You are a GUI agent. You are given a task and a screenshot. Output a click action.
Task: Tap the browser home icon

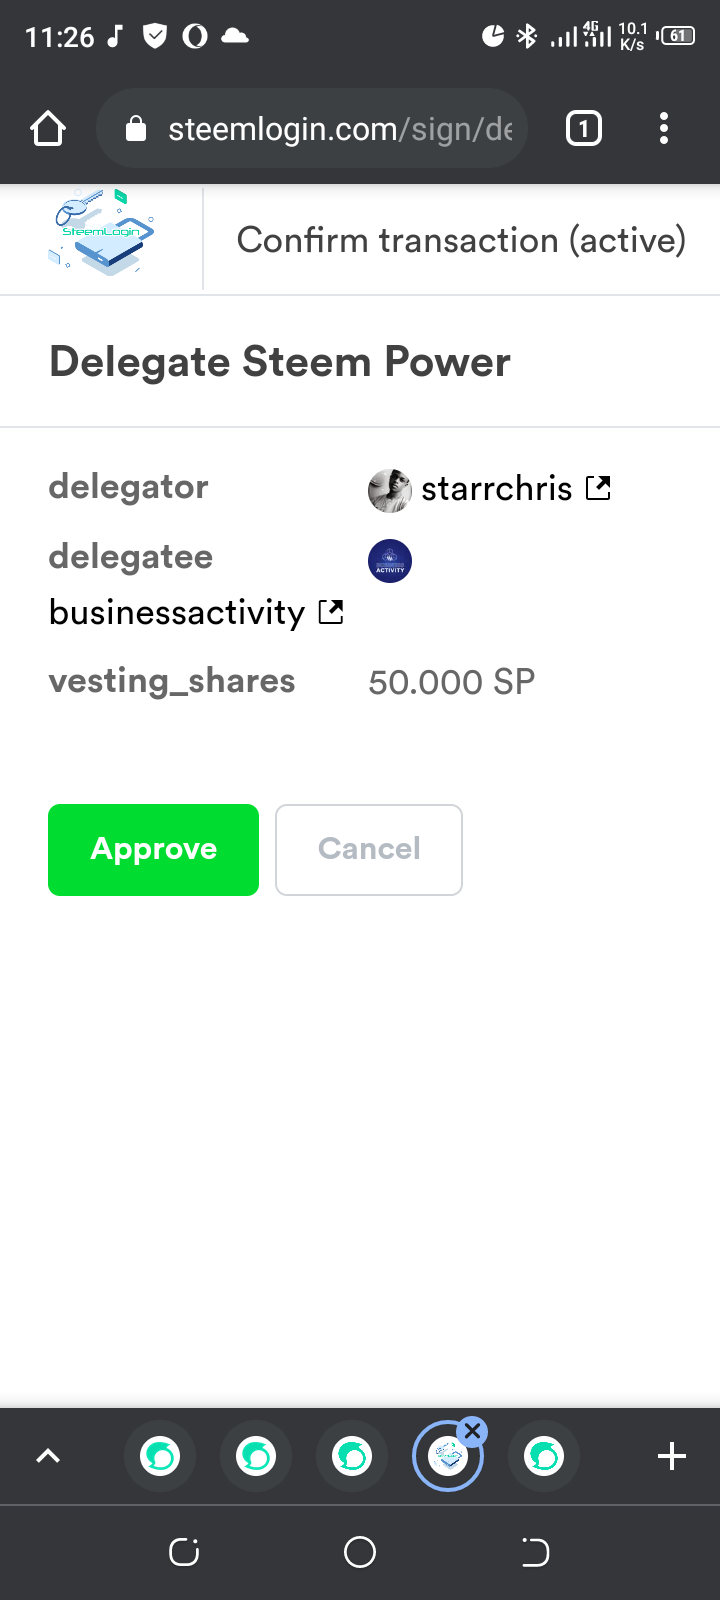click(48, 129)
